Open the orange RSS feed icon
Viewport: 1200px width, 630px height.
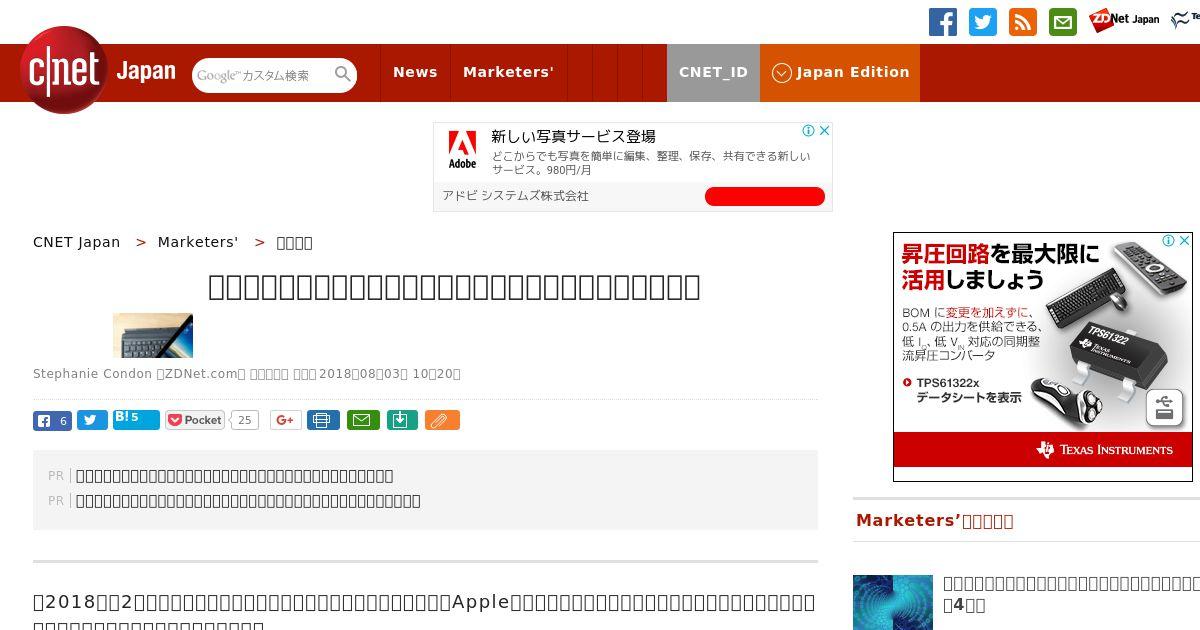tap(1023, 22)
